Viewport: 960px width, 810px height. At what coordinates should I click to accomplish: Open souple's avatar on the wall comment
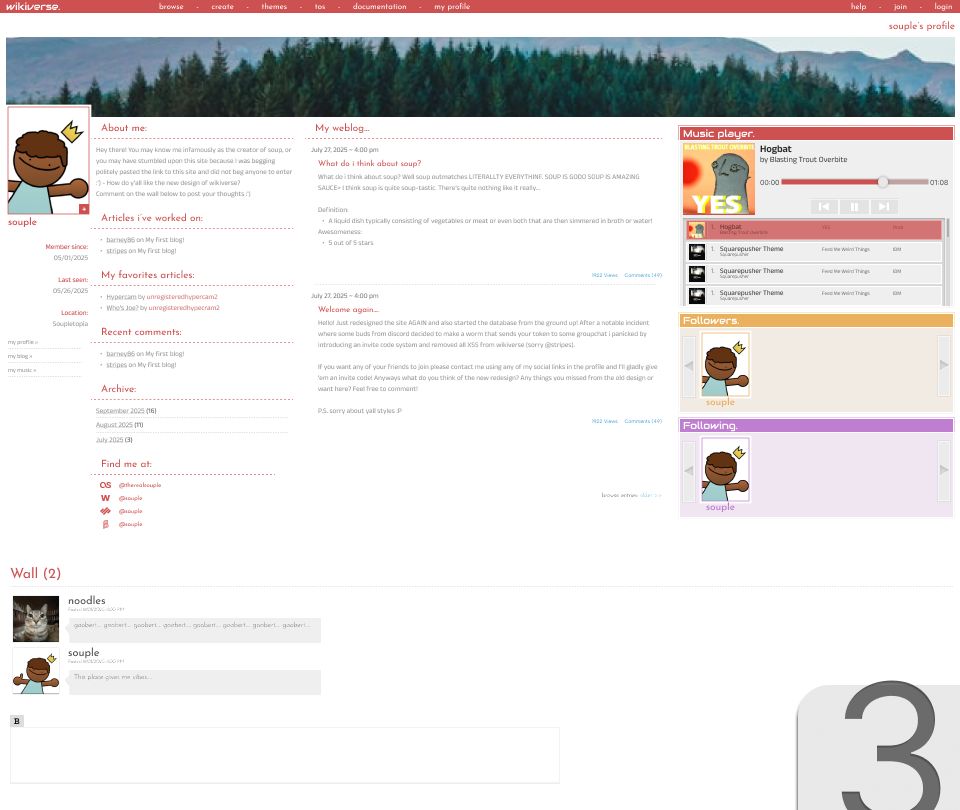pos(36,671)
